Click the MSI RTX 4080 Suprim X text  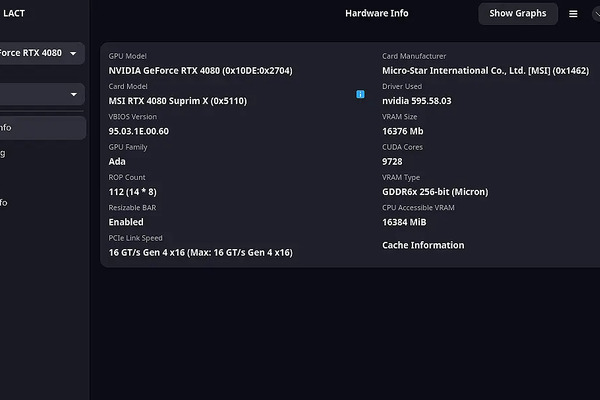(x=177, y=101)
